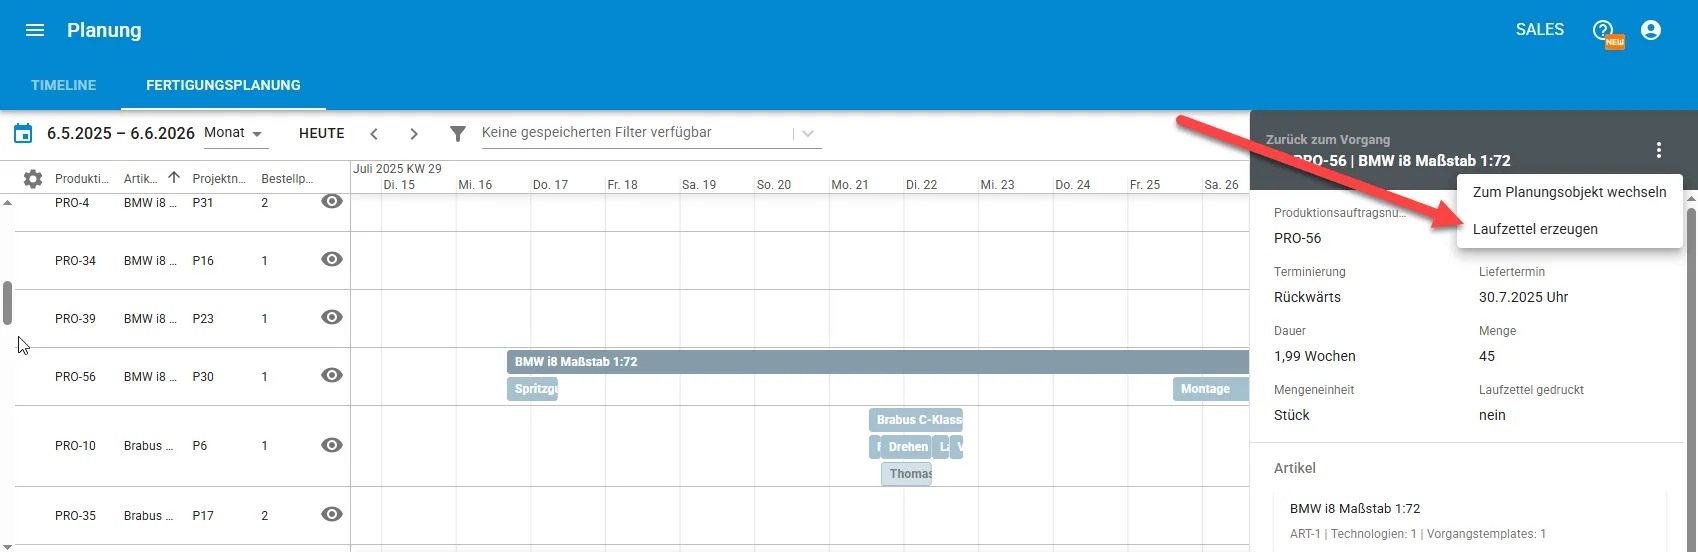Open column settings gear icon

(x=33, y=178)
